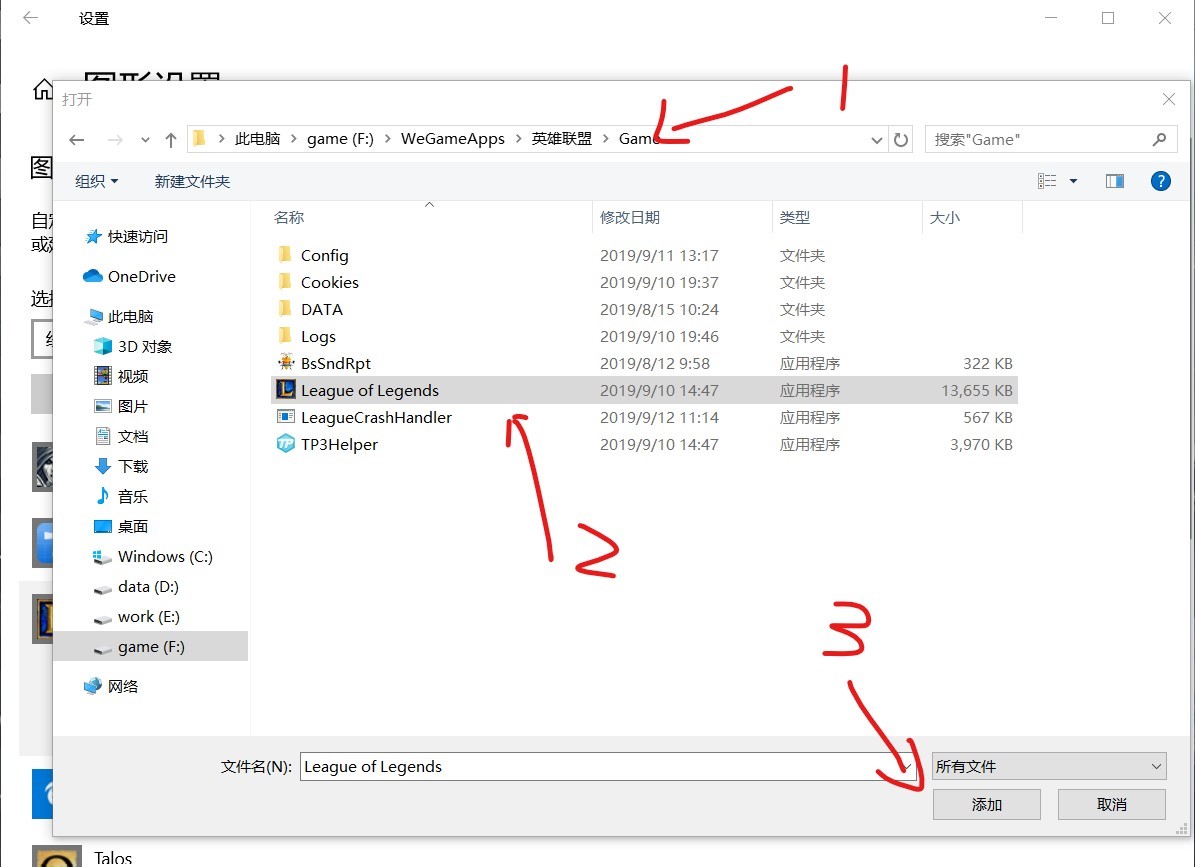Image resolution: width=1195 pixels, height=867 pixels.
Task: Select 桌面 in the navigation pane
Action: [x=133, y=526]
